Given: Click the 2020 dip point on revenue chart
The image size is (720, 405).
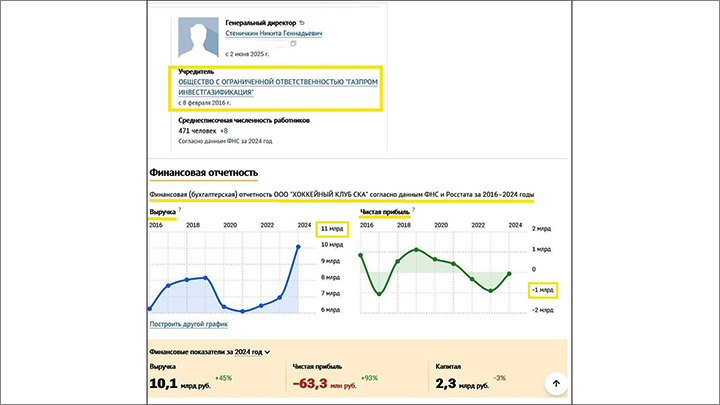Looking at the screenshot, I should [224, 307].
